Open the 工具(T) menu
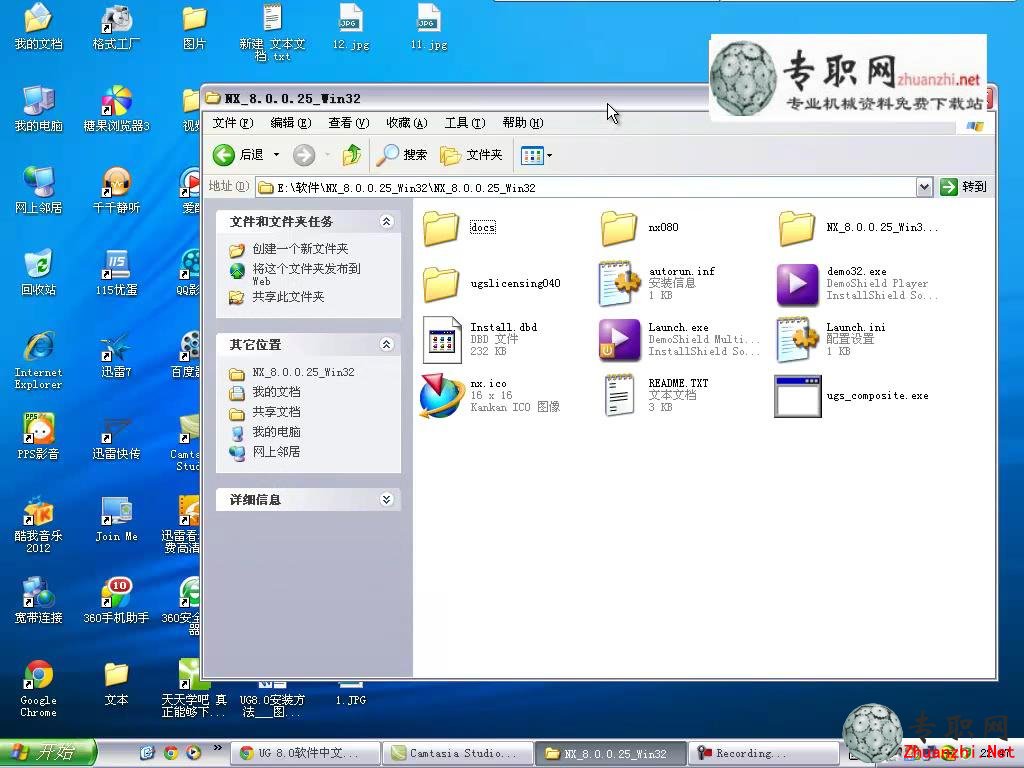The image size is (1024, 768). pos(465,123)
